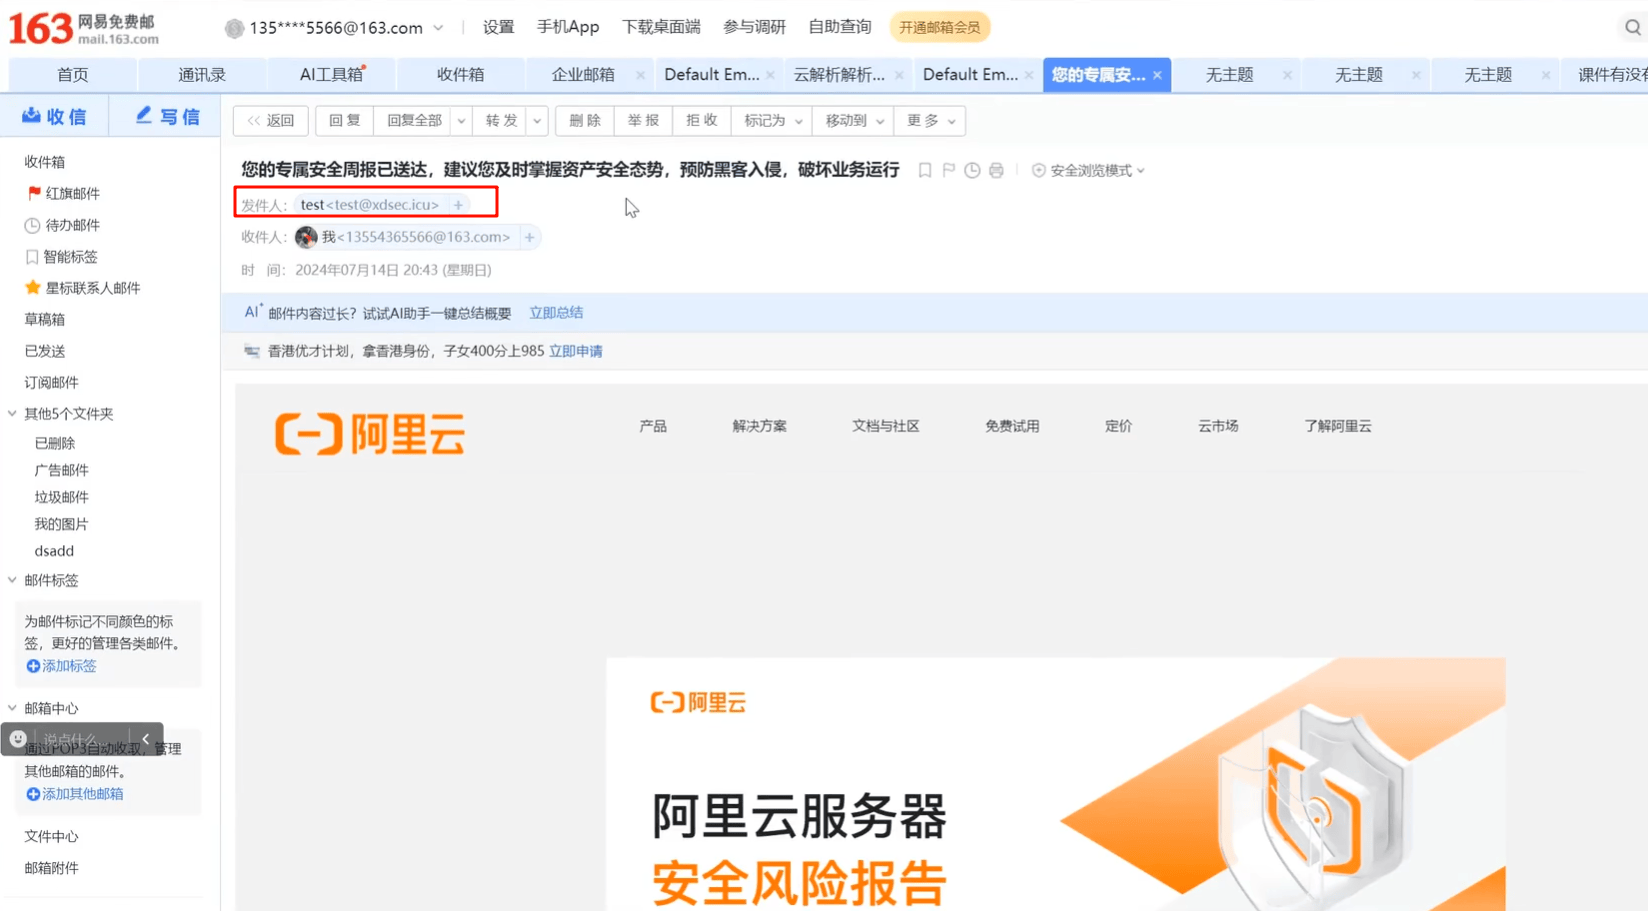Click the bookmark tag icon beside the subject
The width and height of the screenshot is (1648, 911).
tap(925, 171)
